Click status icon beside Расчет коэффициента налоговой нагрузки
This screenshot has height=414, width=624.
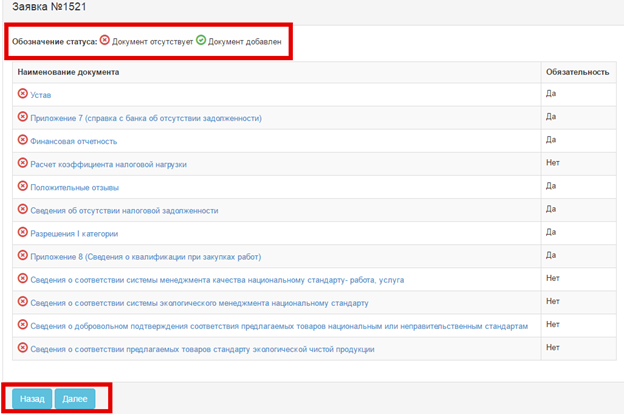(23, 163)
